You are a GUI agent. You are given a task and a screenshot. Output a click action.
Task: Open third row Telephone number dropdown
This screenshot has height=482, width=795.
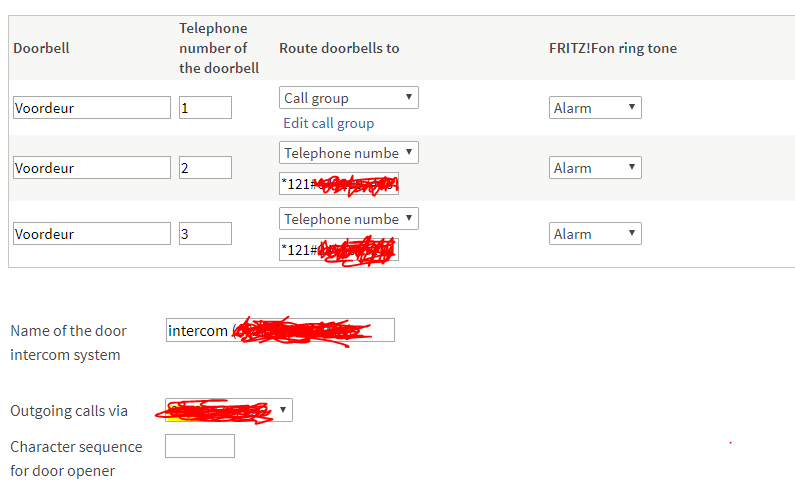point(348,219)
